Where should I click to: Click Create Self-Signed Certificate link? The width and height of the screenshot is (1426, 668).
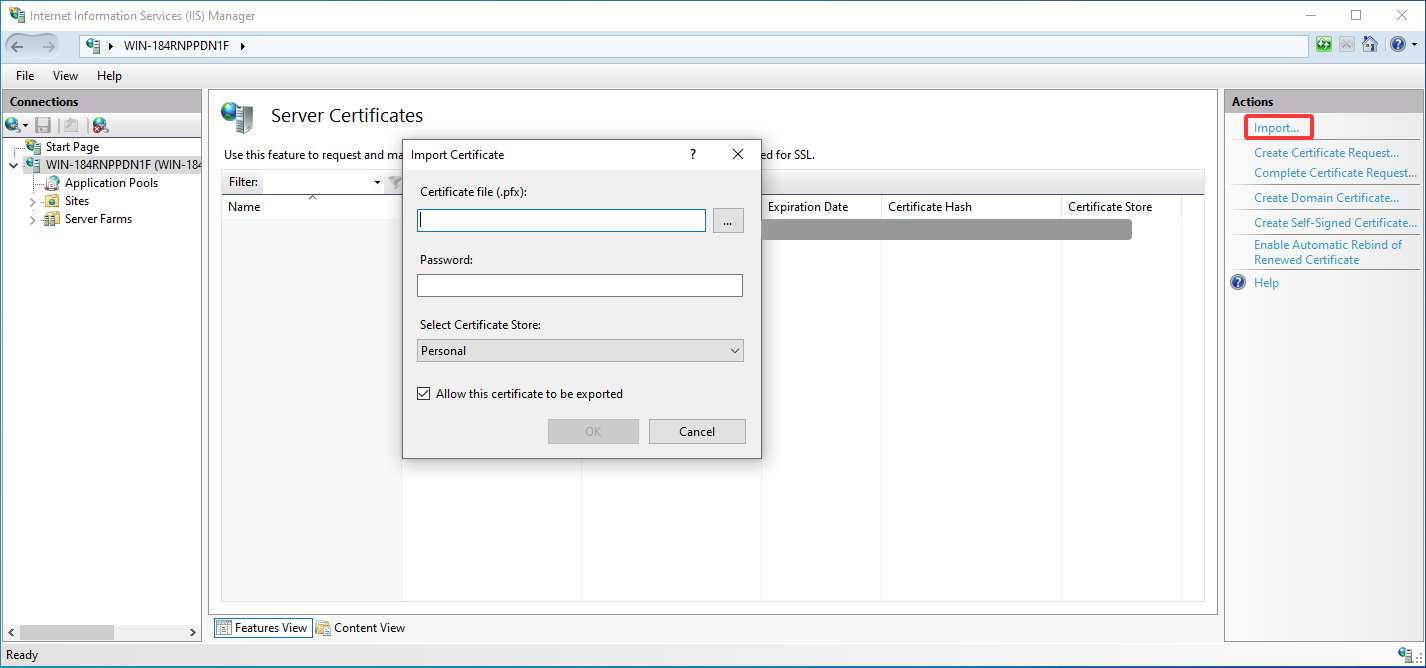pos(1335,223)
